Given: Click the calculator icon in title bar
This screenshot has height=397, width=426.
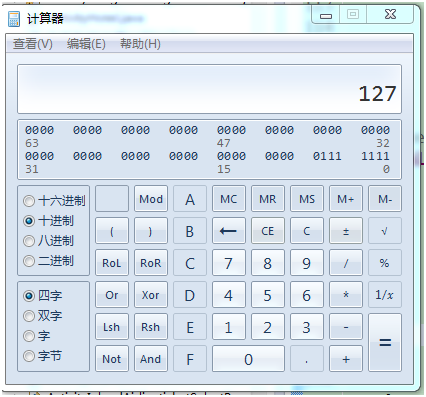Looking at the screenshot, I should point(14,19).
